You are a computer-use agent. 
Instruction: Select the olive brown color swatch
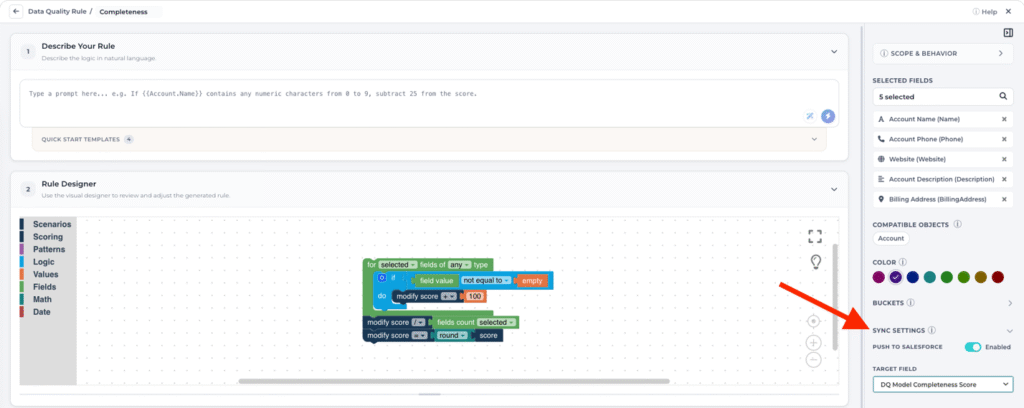coord(980,277)
